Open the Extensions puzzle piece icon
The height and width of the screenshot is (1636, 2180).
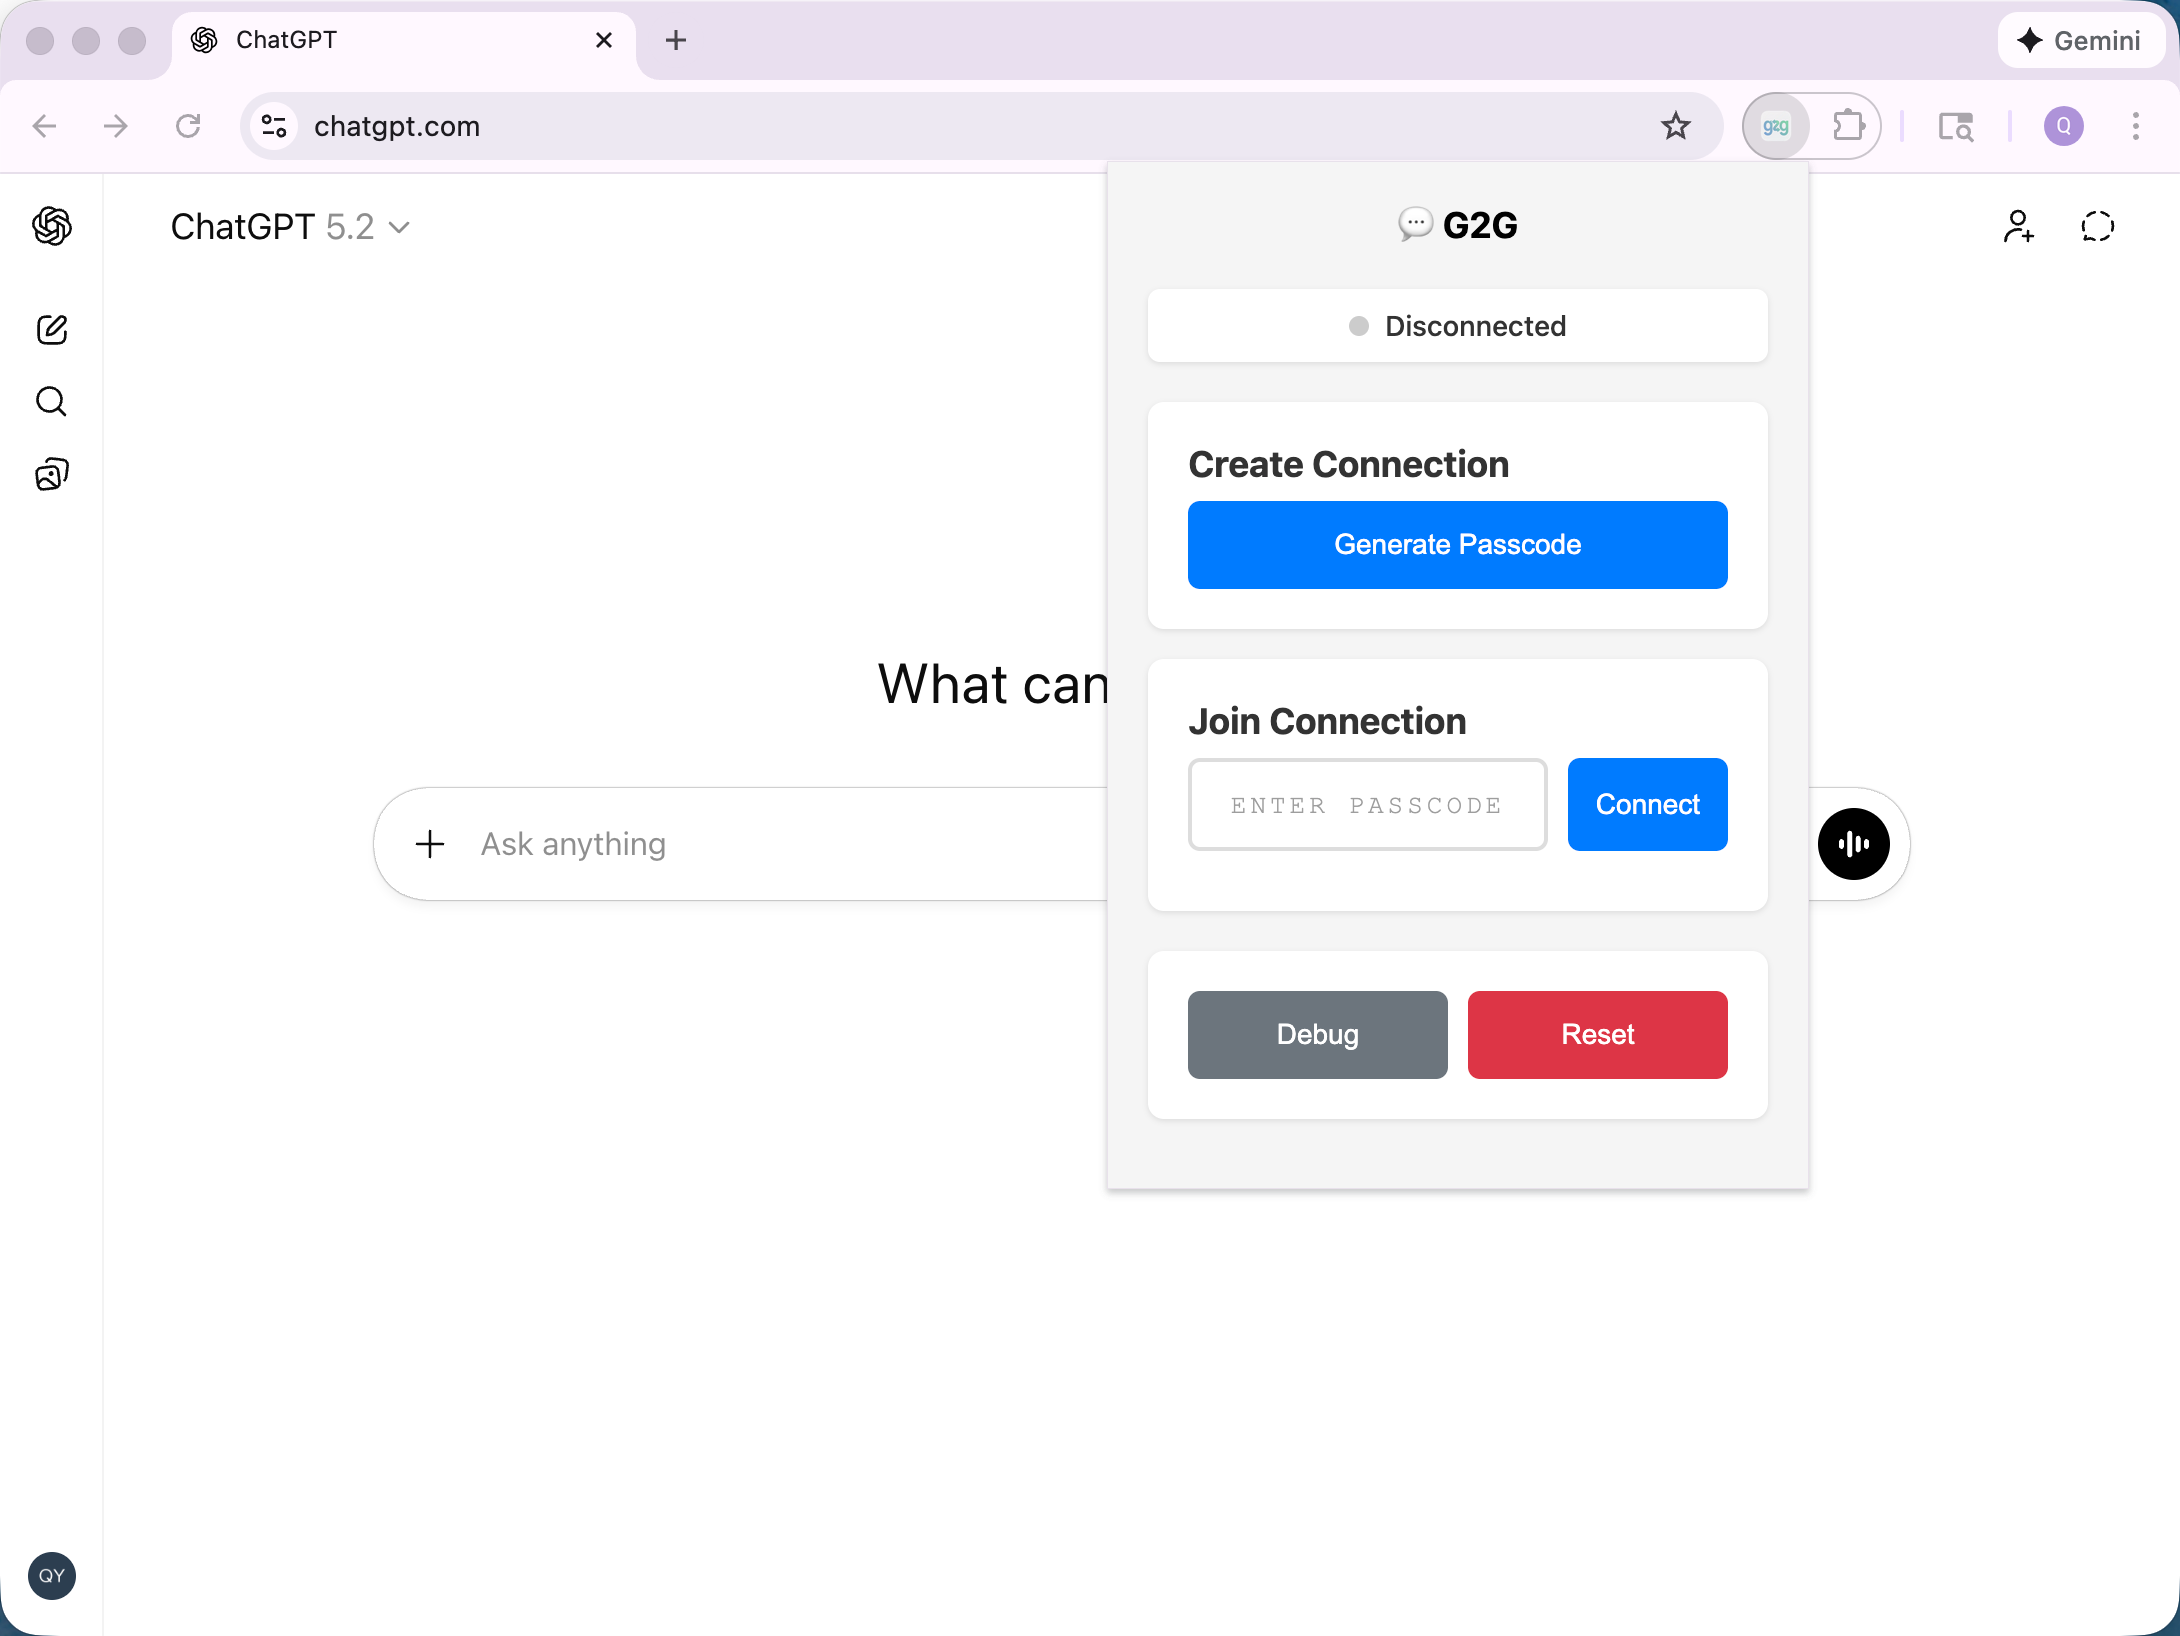tap(1848, 126)
